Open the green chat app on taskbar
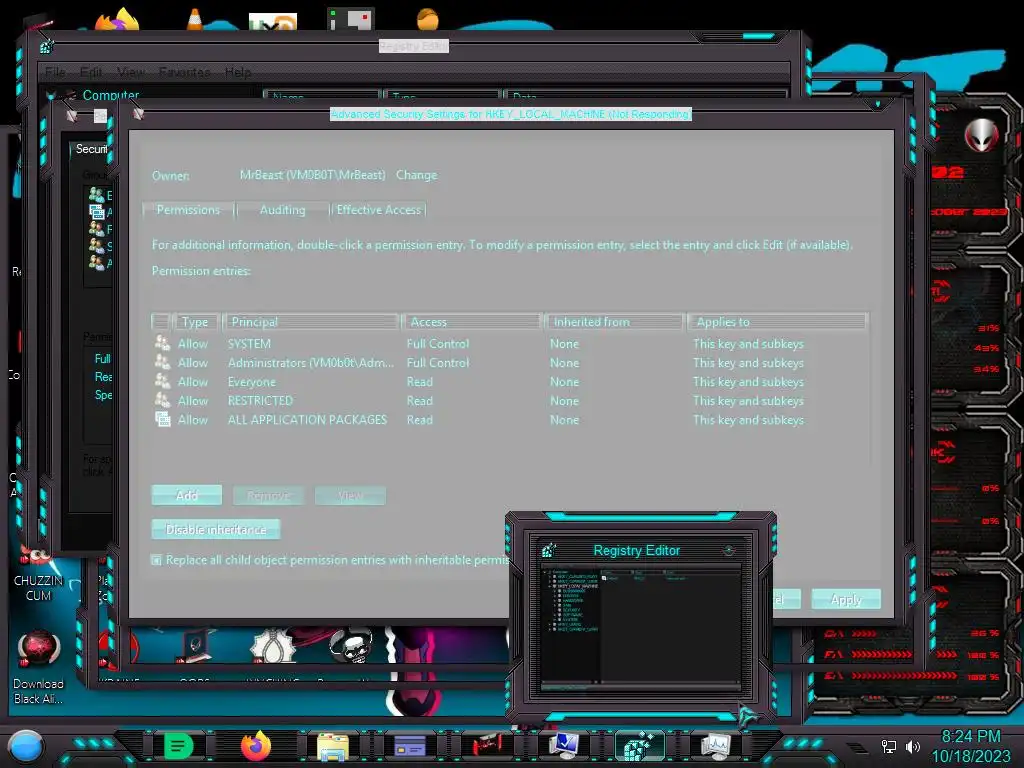Screen dimensions: 1024x768 (178, 746)
